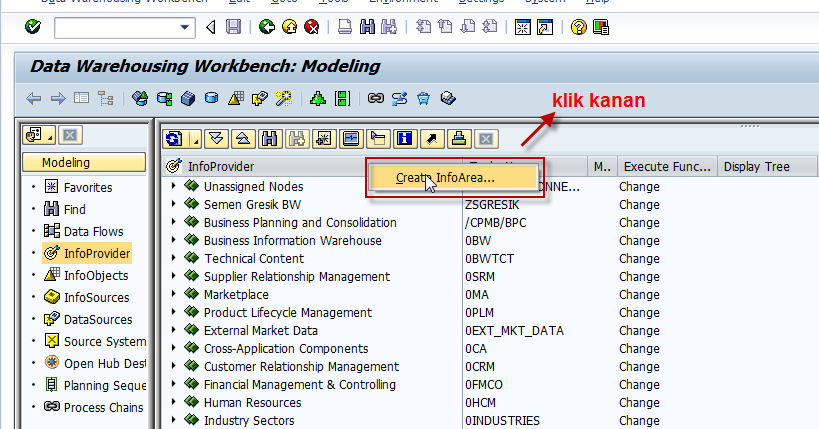Click the black arrow icon in tree toolbar
819x429 pixels.
pyautogui.click(x=432, y=139)
